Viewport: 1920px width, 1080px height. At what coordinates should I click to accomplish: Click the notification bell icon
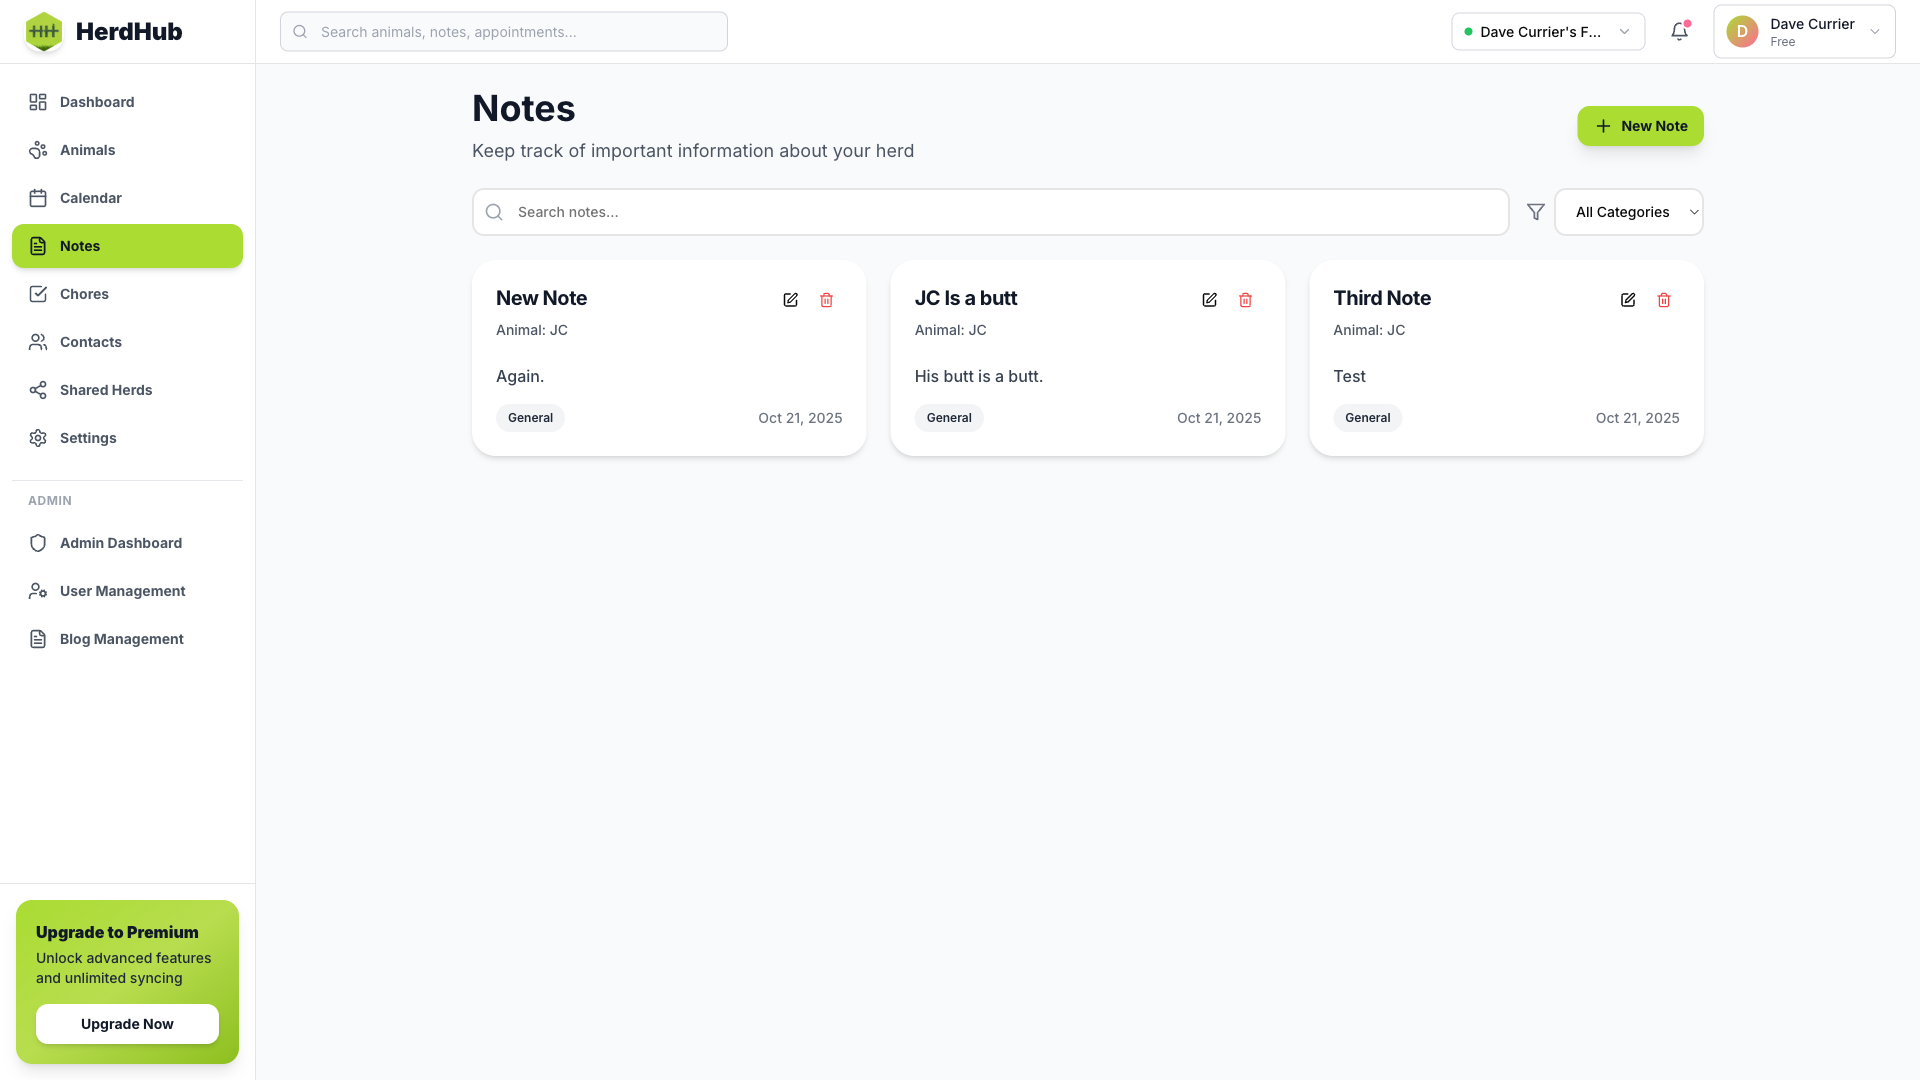(1679, 31)
